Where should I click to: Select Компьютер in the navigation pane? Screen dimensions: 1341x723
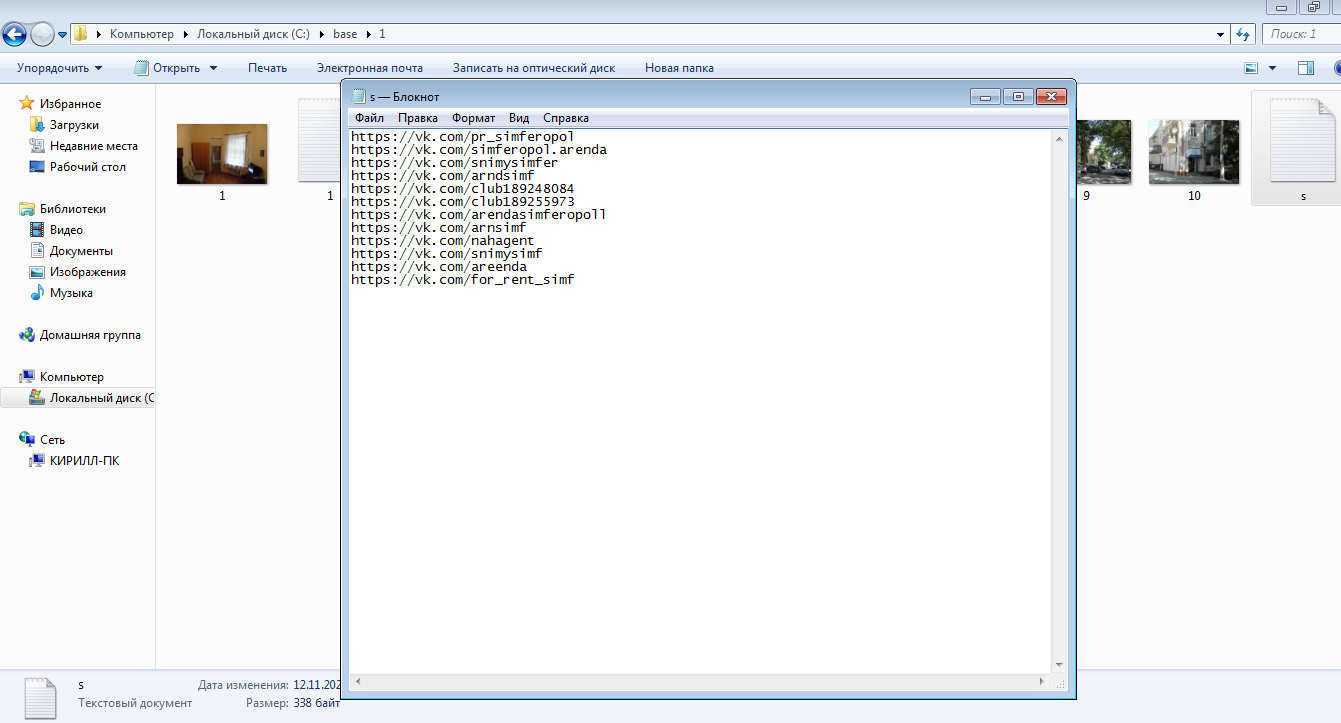(x=71, y=377)
